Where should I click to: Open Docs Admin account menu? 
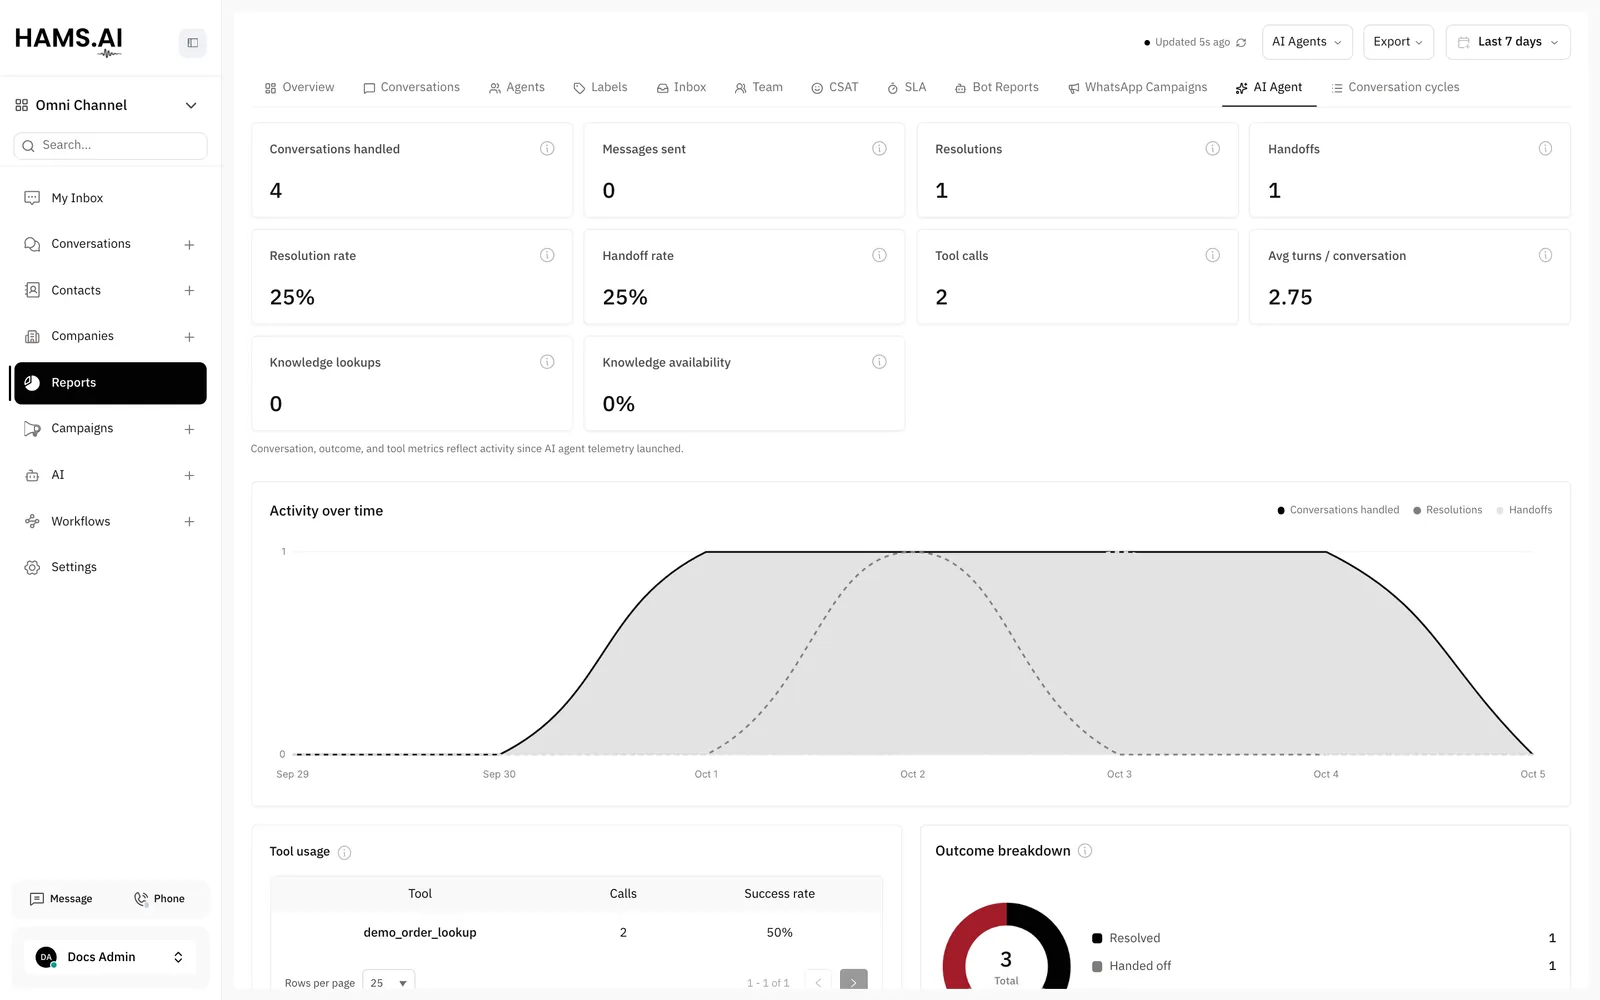click(110, 957)
